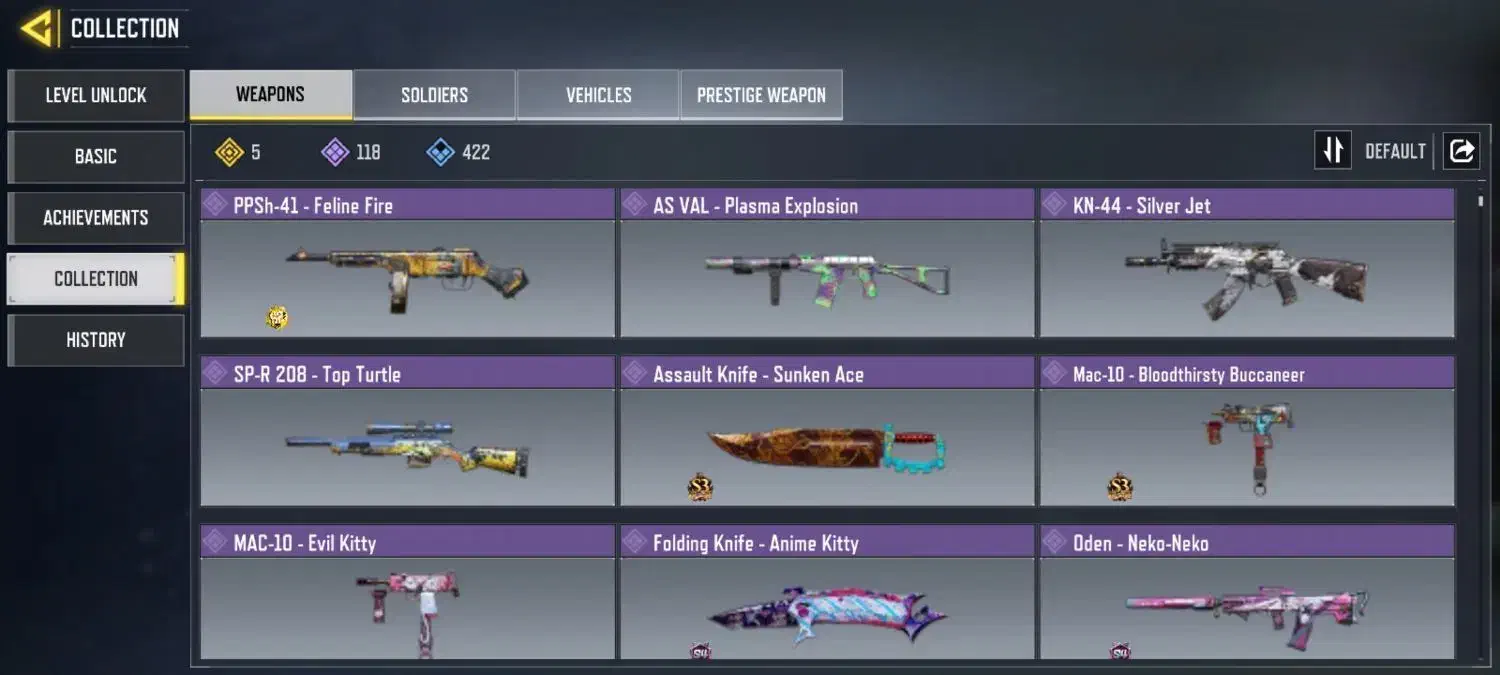Filter by the purple epic rarity icon
The width and height of the screenshot is (1500, 675).
click(335, 152)
